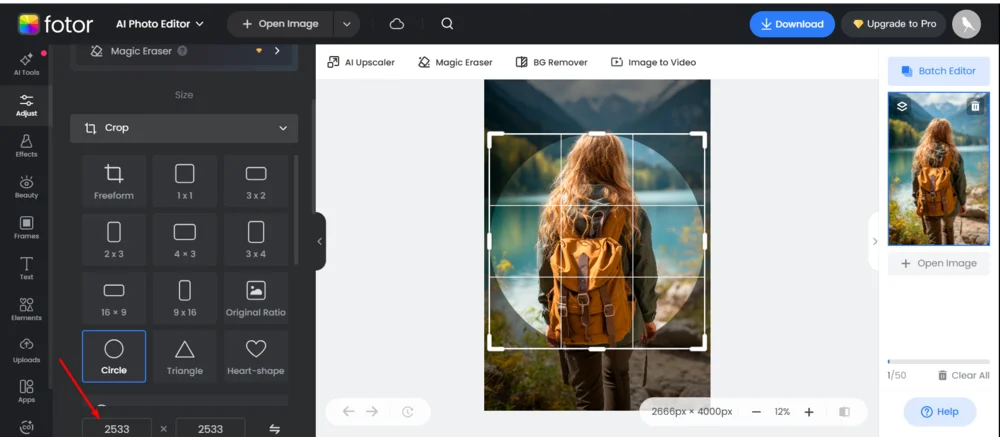Delete the thumbnail with trash icon
The height and width of the screenshot is (437, 1000).
point(974,107)
